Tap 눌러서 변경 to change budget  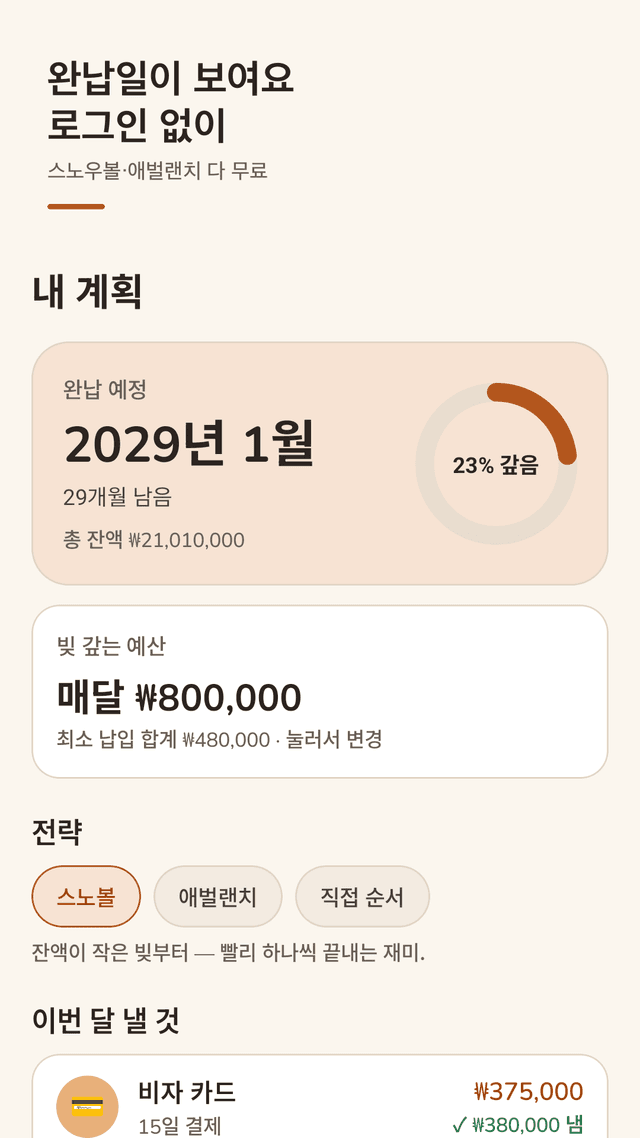[x=334, y=740]
